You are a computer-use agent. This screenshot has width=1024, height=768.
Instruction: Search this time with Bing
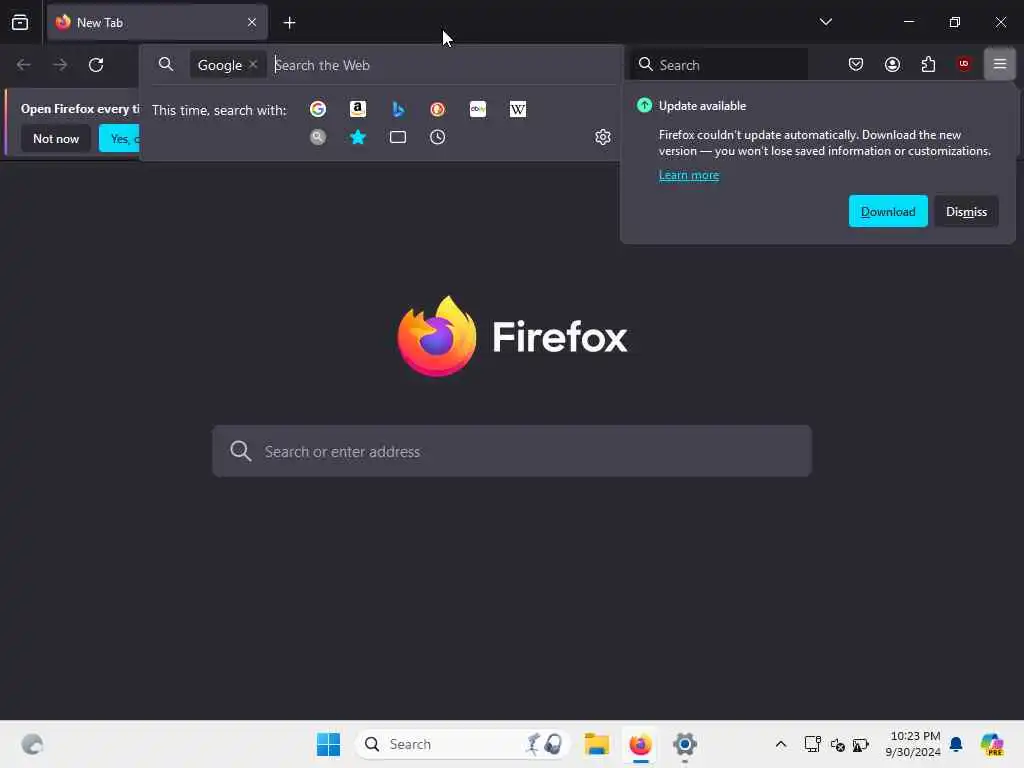click(398, 109)
